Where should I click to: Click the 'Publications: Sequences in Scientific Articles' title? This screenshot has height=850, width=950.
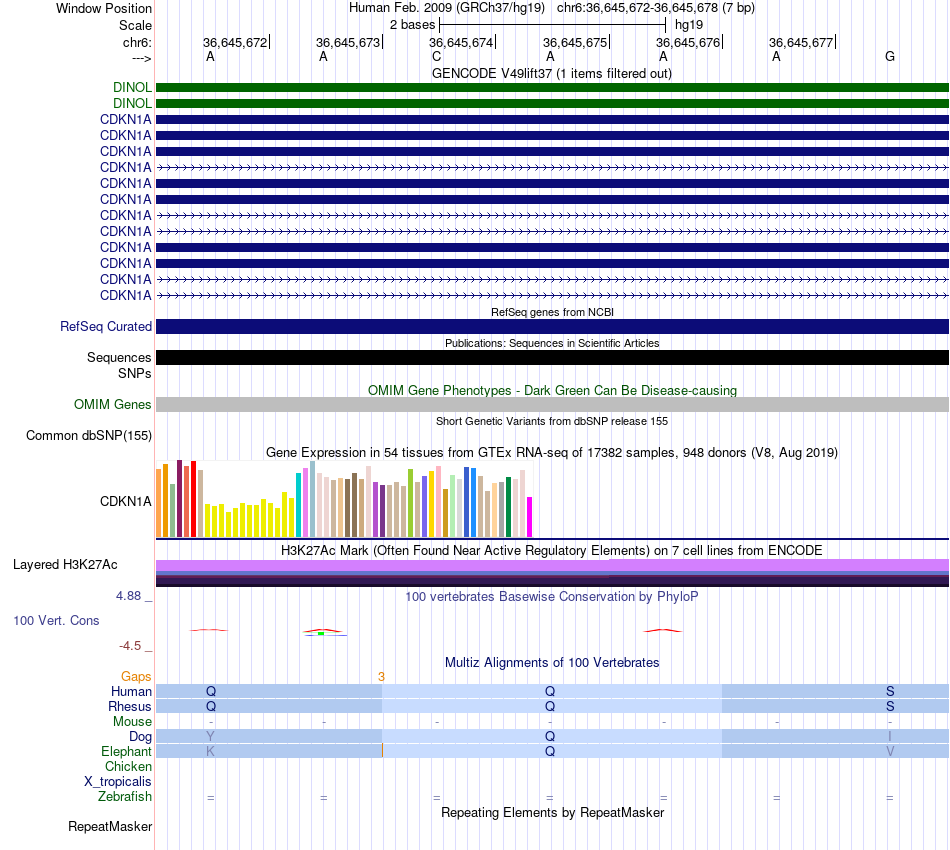(552, 343)
